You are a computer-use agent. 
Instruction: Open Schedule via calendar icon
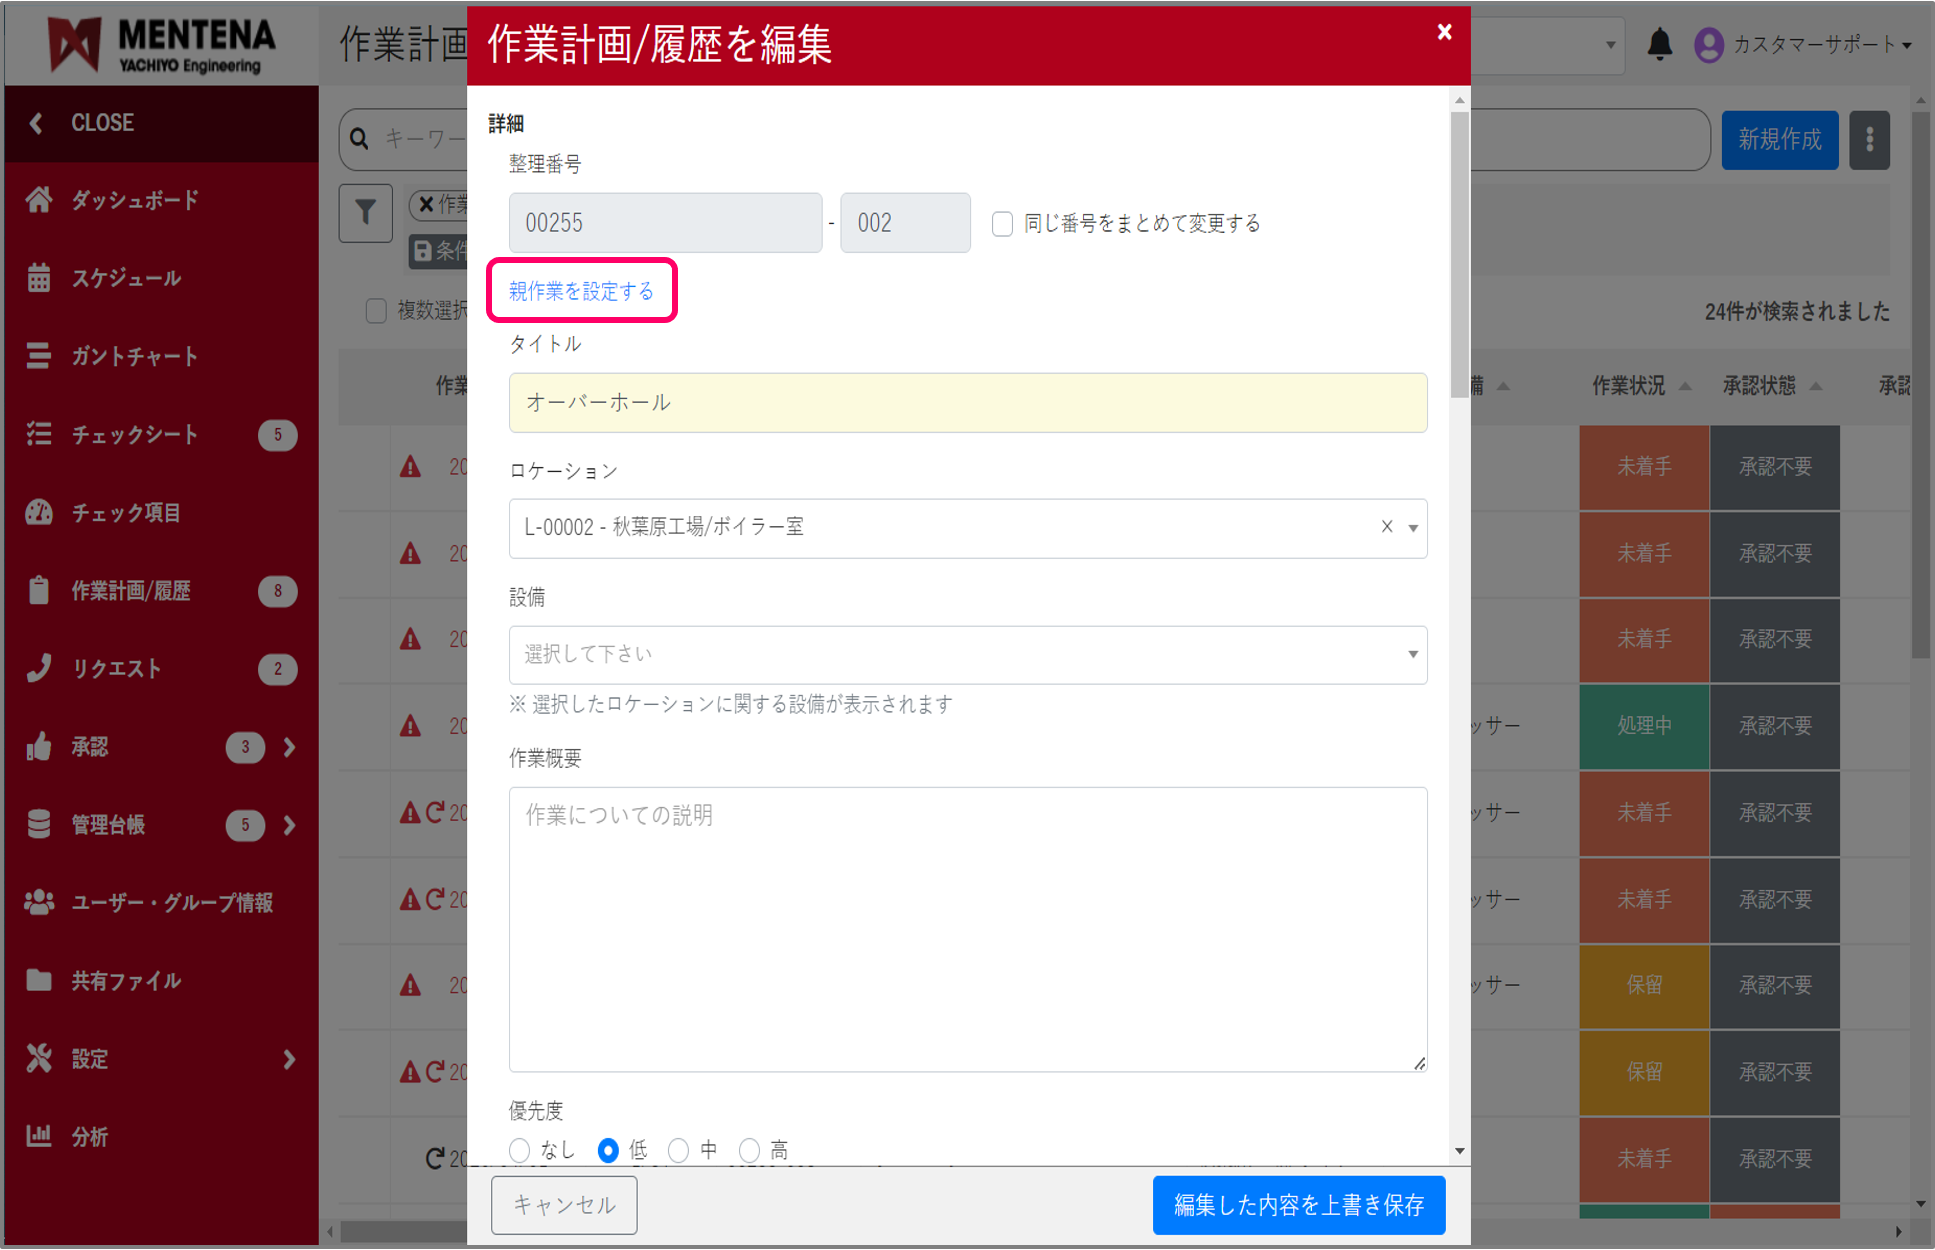click(39, 278)
